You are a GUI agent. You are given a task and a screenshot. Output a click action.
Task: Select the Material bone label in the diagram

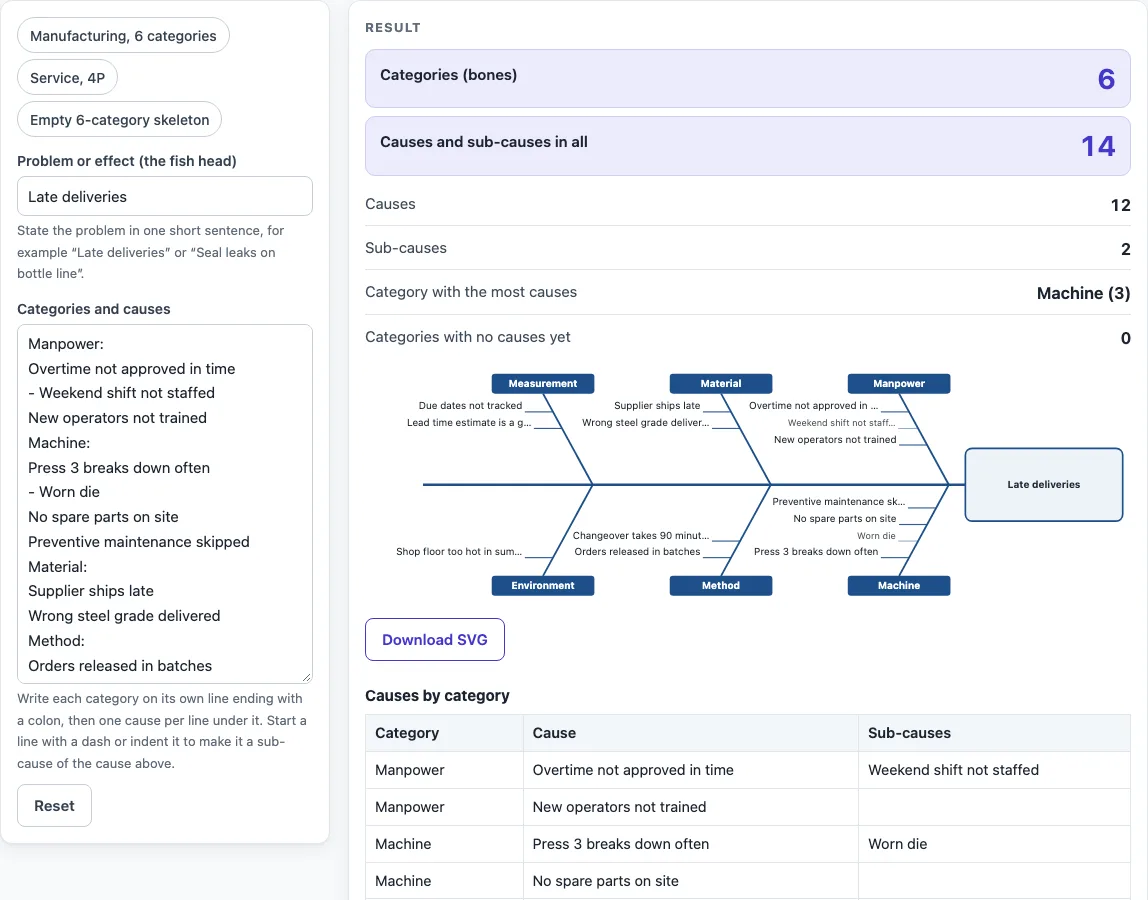tap(720, 384)
